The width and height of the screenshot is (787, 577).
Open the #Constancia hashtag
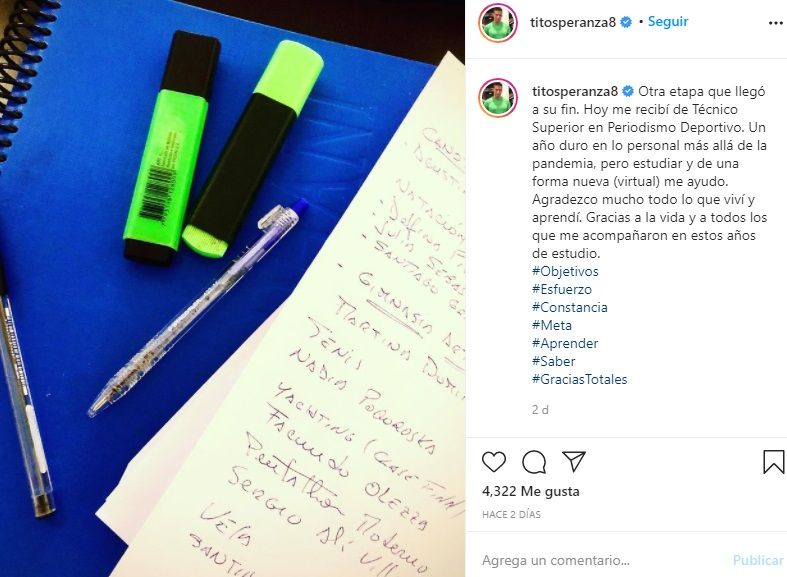(x=570, y=308)
